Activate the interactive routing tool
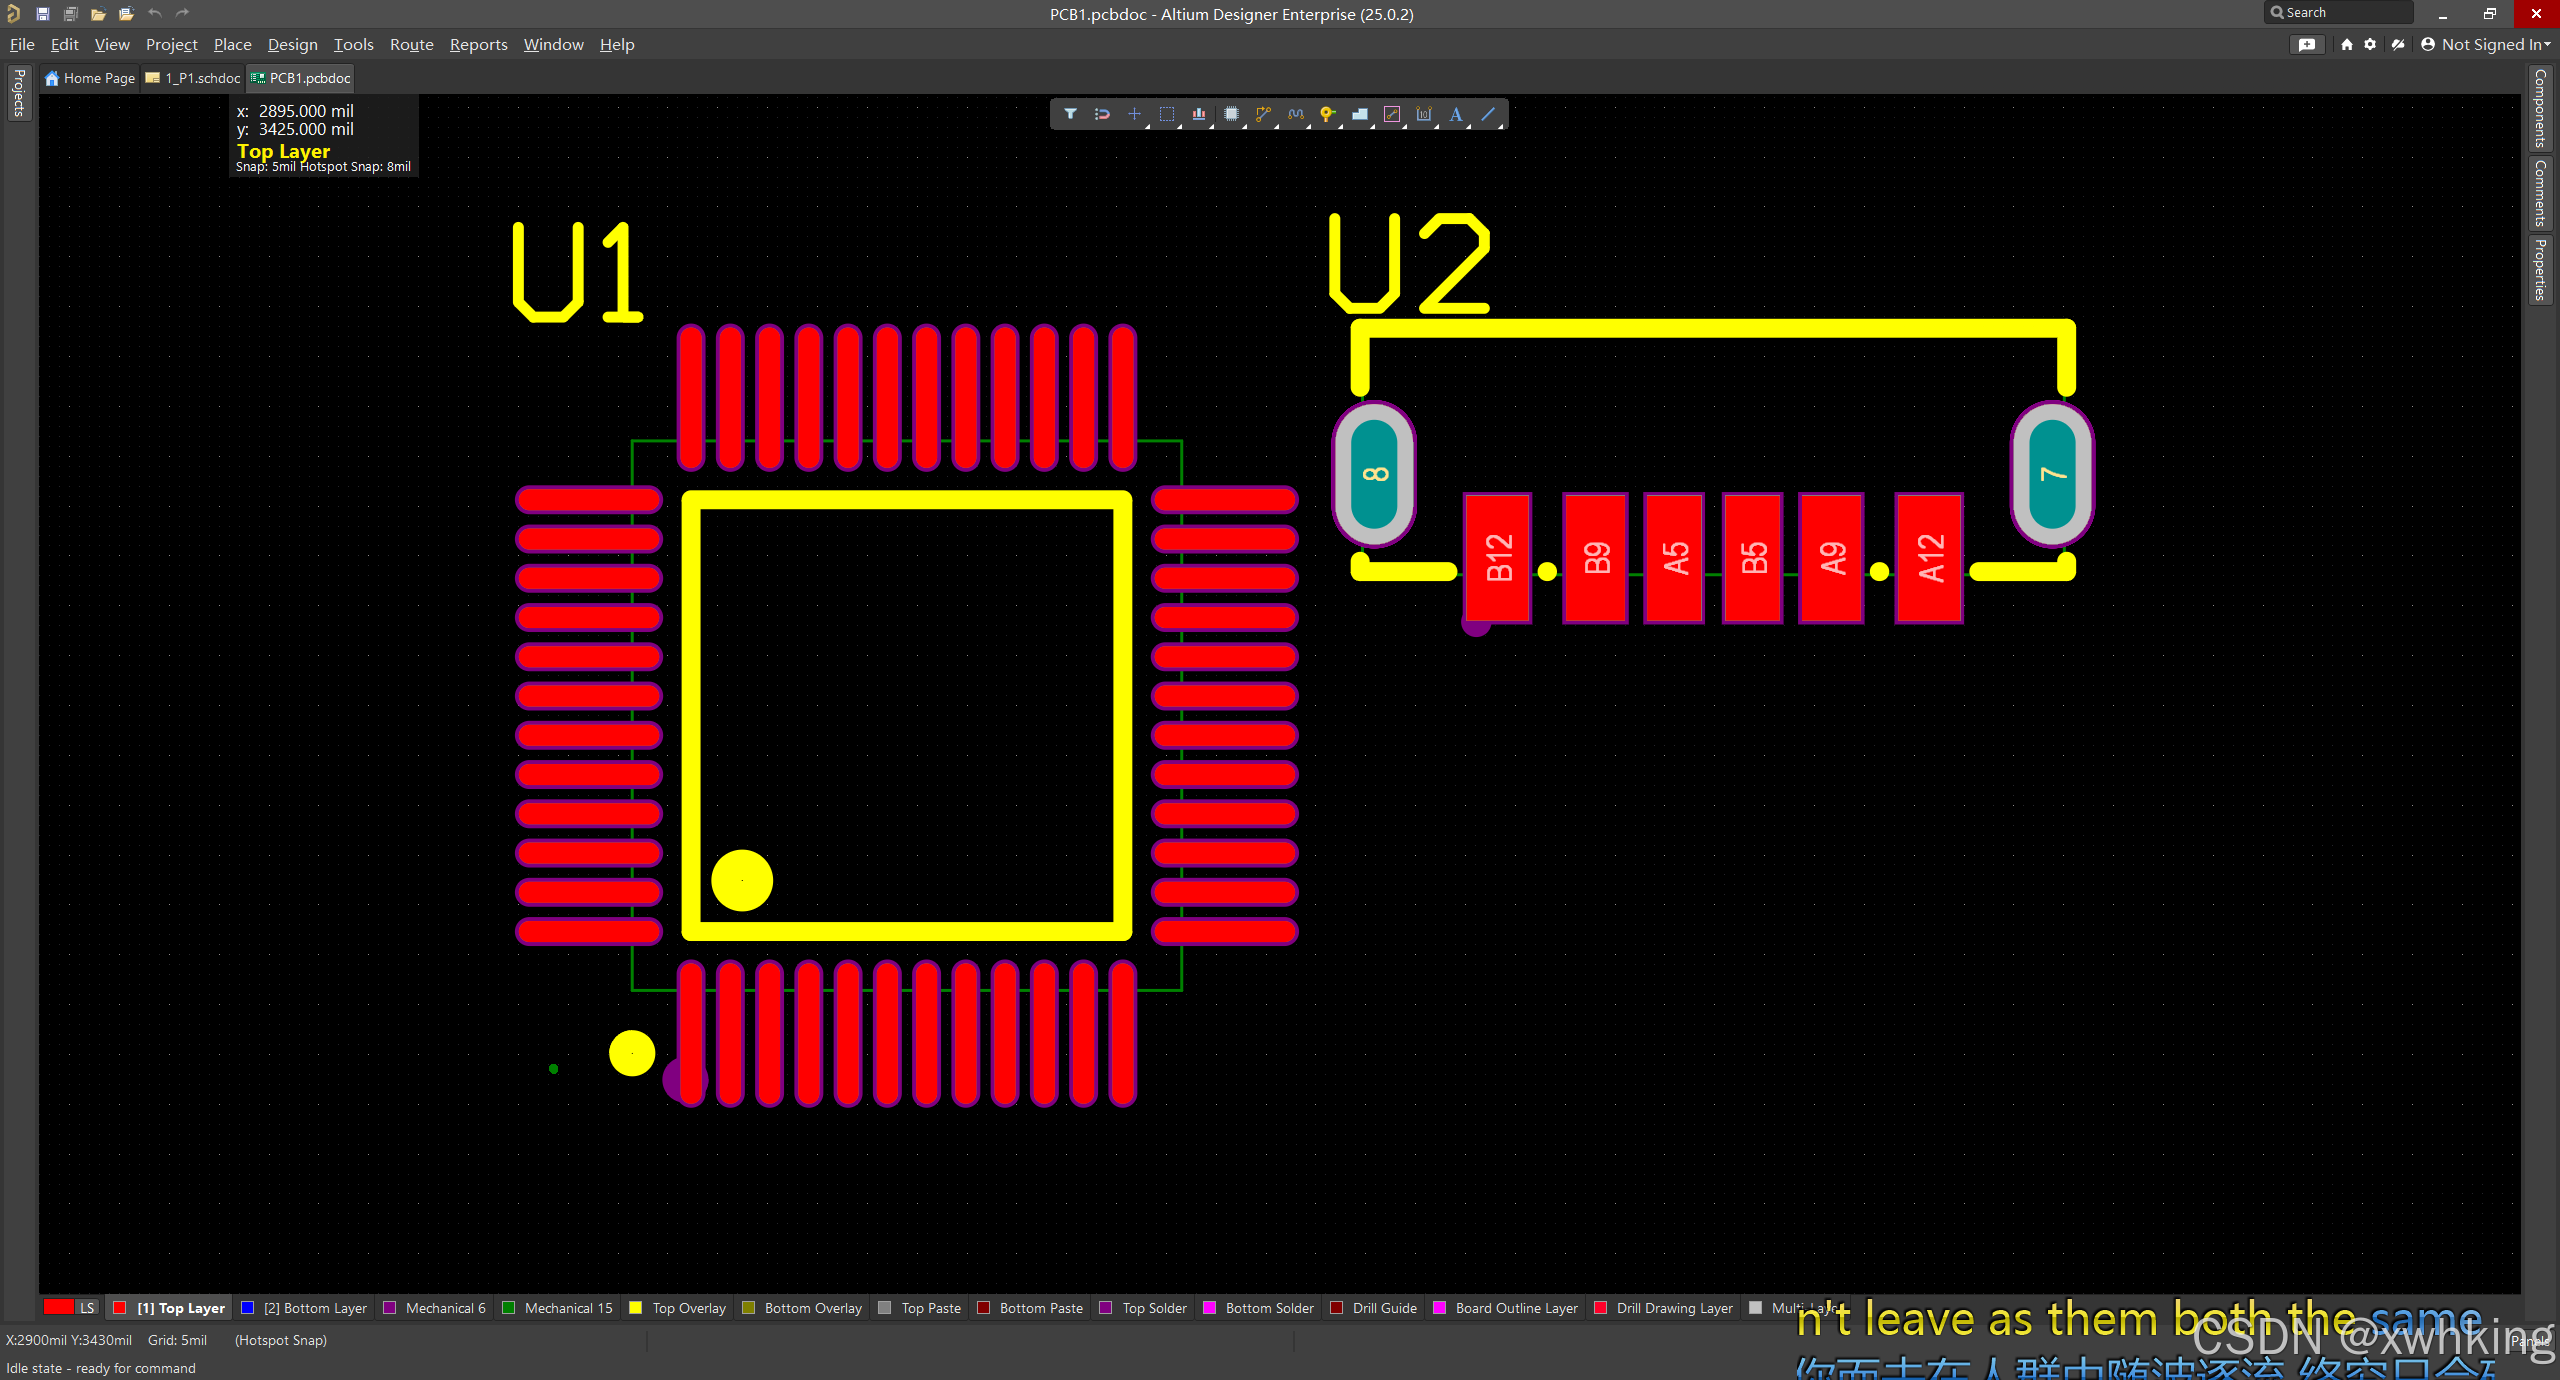The image size is (2560, 1380). pyautogui.click(x=1263, y=114)
